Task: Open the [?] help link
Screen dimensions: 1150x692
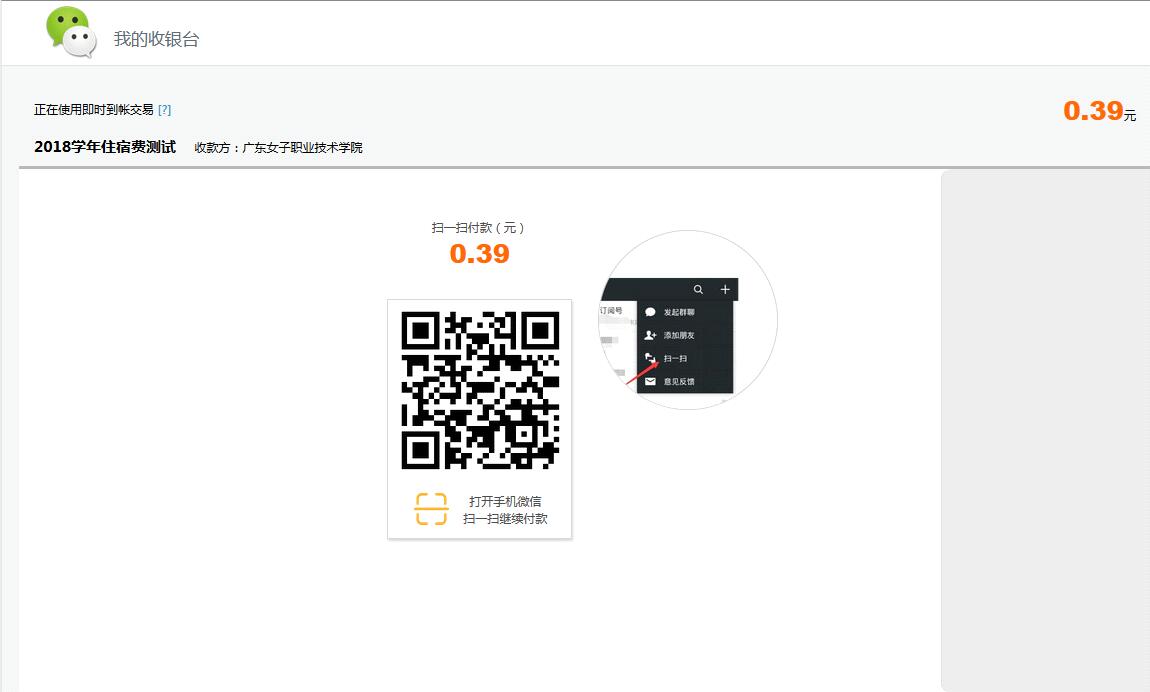Action: tap(164, 110)
